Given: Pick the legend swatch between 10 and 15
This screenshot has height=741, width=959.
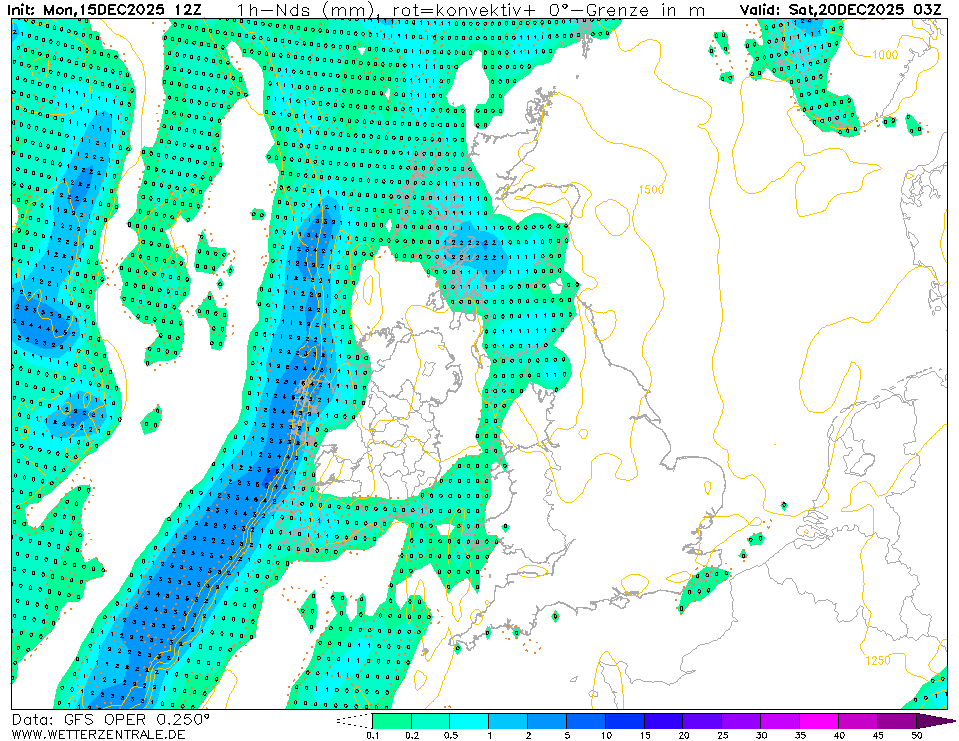Looking at the screenshot, I should coord(625,720).
